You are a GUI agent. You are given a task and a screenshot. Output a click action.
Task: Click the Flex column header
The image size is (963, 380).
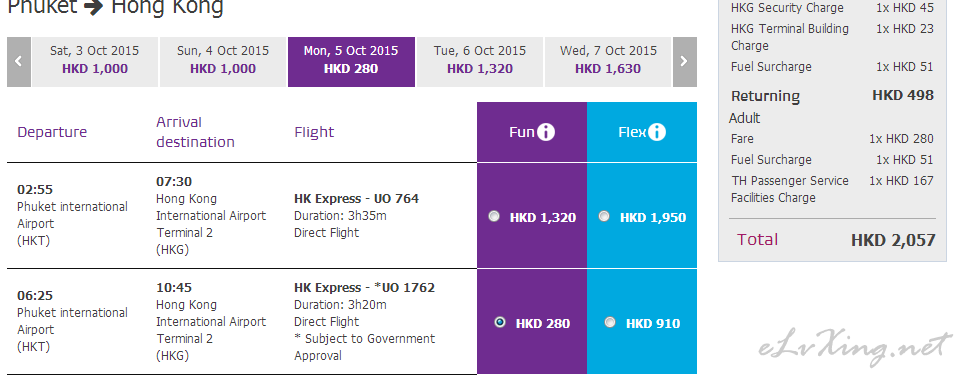pyautogui.click(x=642, y=132)
